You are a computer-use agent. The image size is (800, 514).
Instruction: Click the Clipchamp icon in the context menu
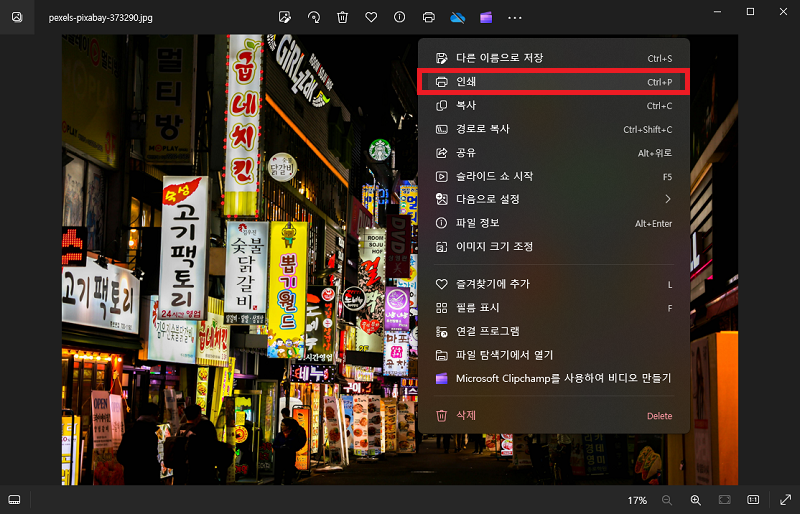(x=441, y=379)
